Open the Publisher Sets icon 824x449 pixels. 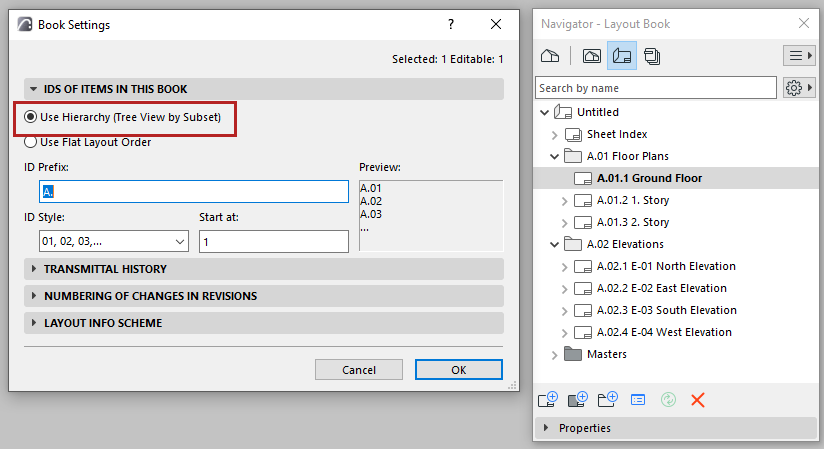tap(652, 55)
